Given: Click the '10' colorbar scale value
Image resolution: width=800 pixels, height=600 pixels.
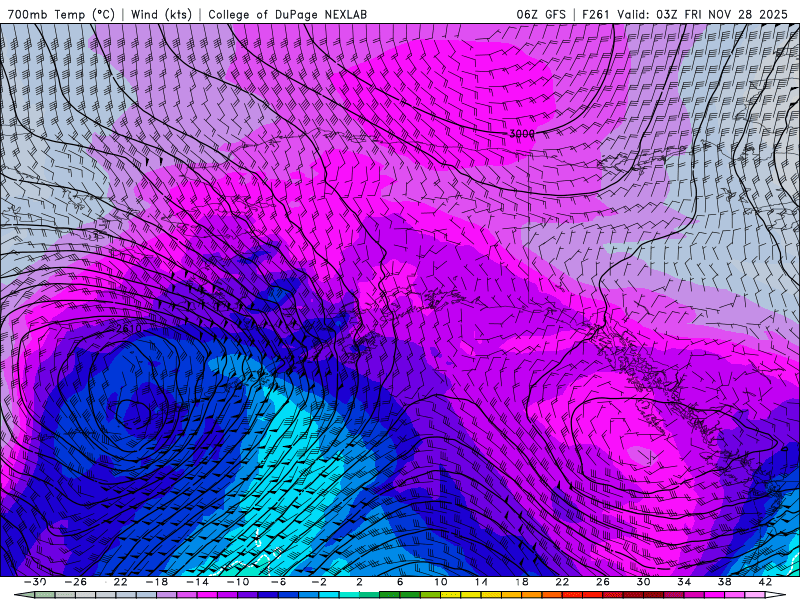Looking at the screenshot, I should click(x=440, y=582).
